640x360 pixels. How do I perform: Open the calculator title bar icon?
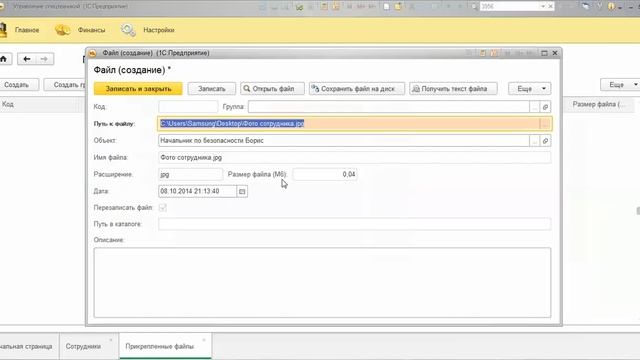[x=324, y=7]
